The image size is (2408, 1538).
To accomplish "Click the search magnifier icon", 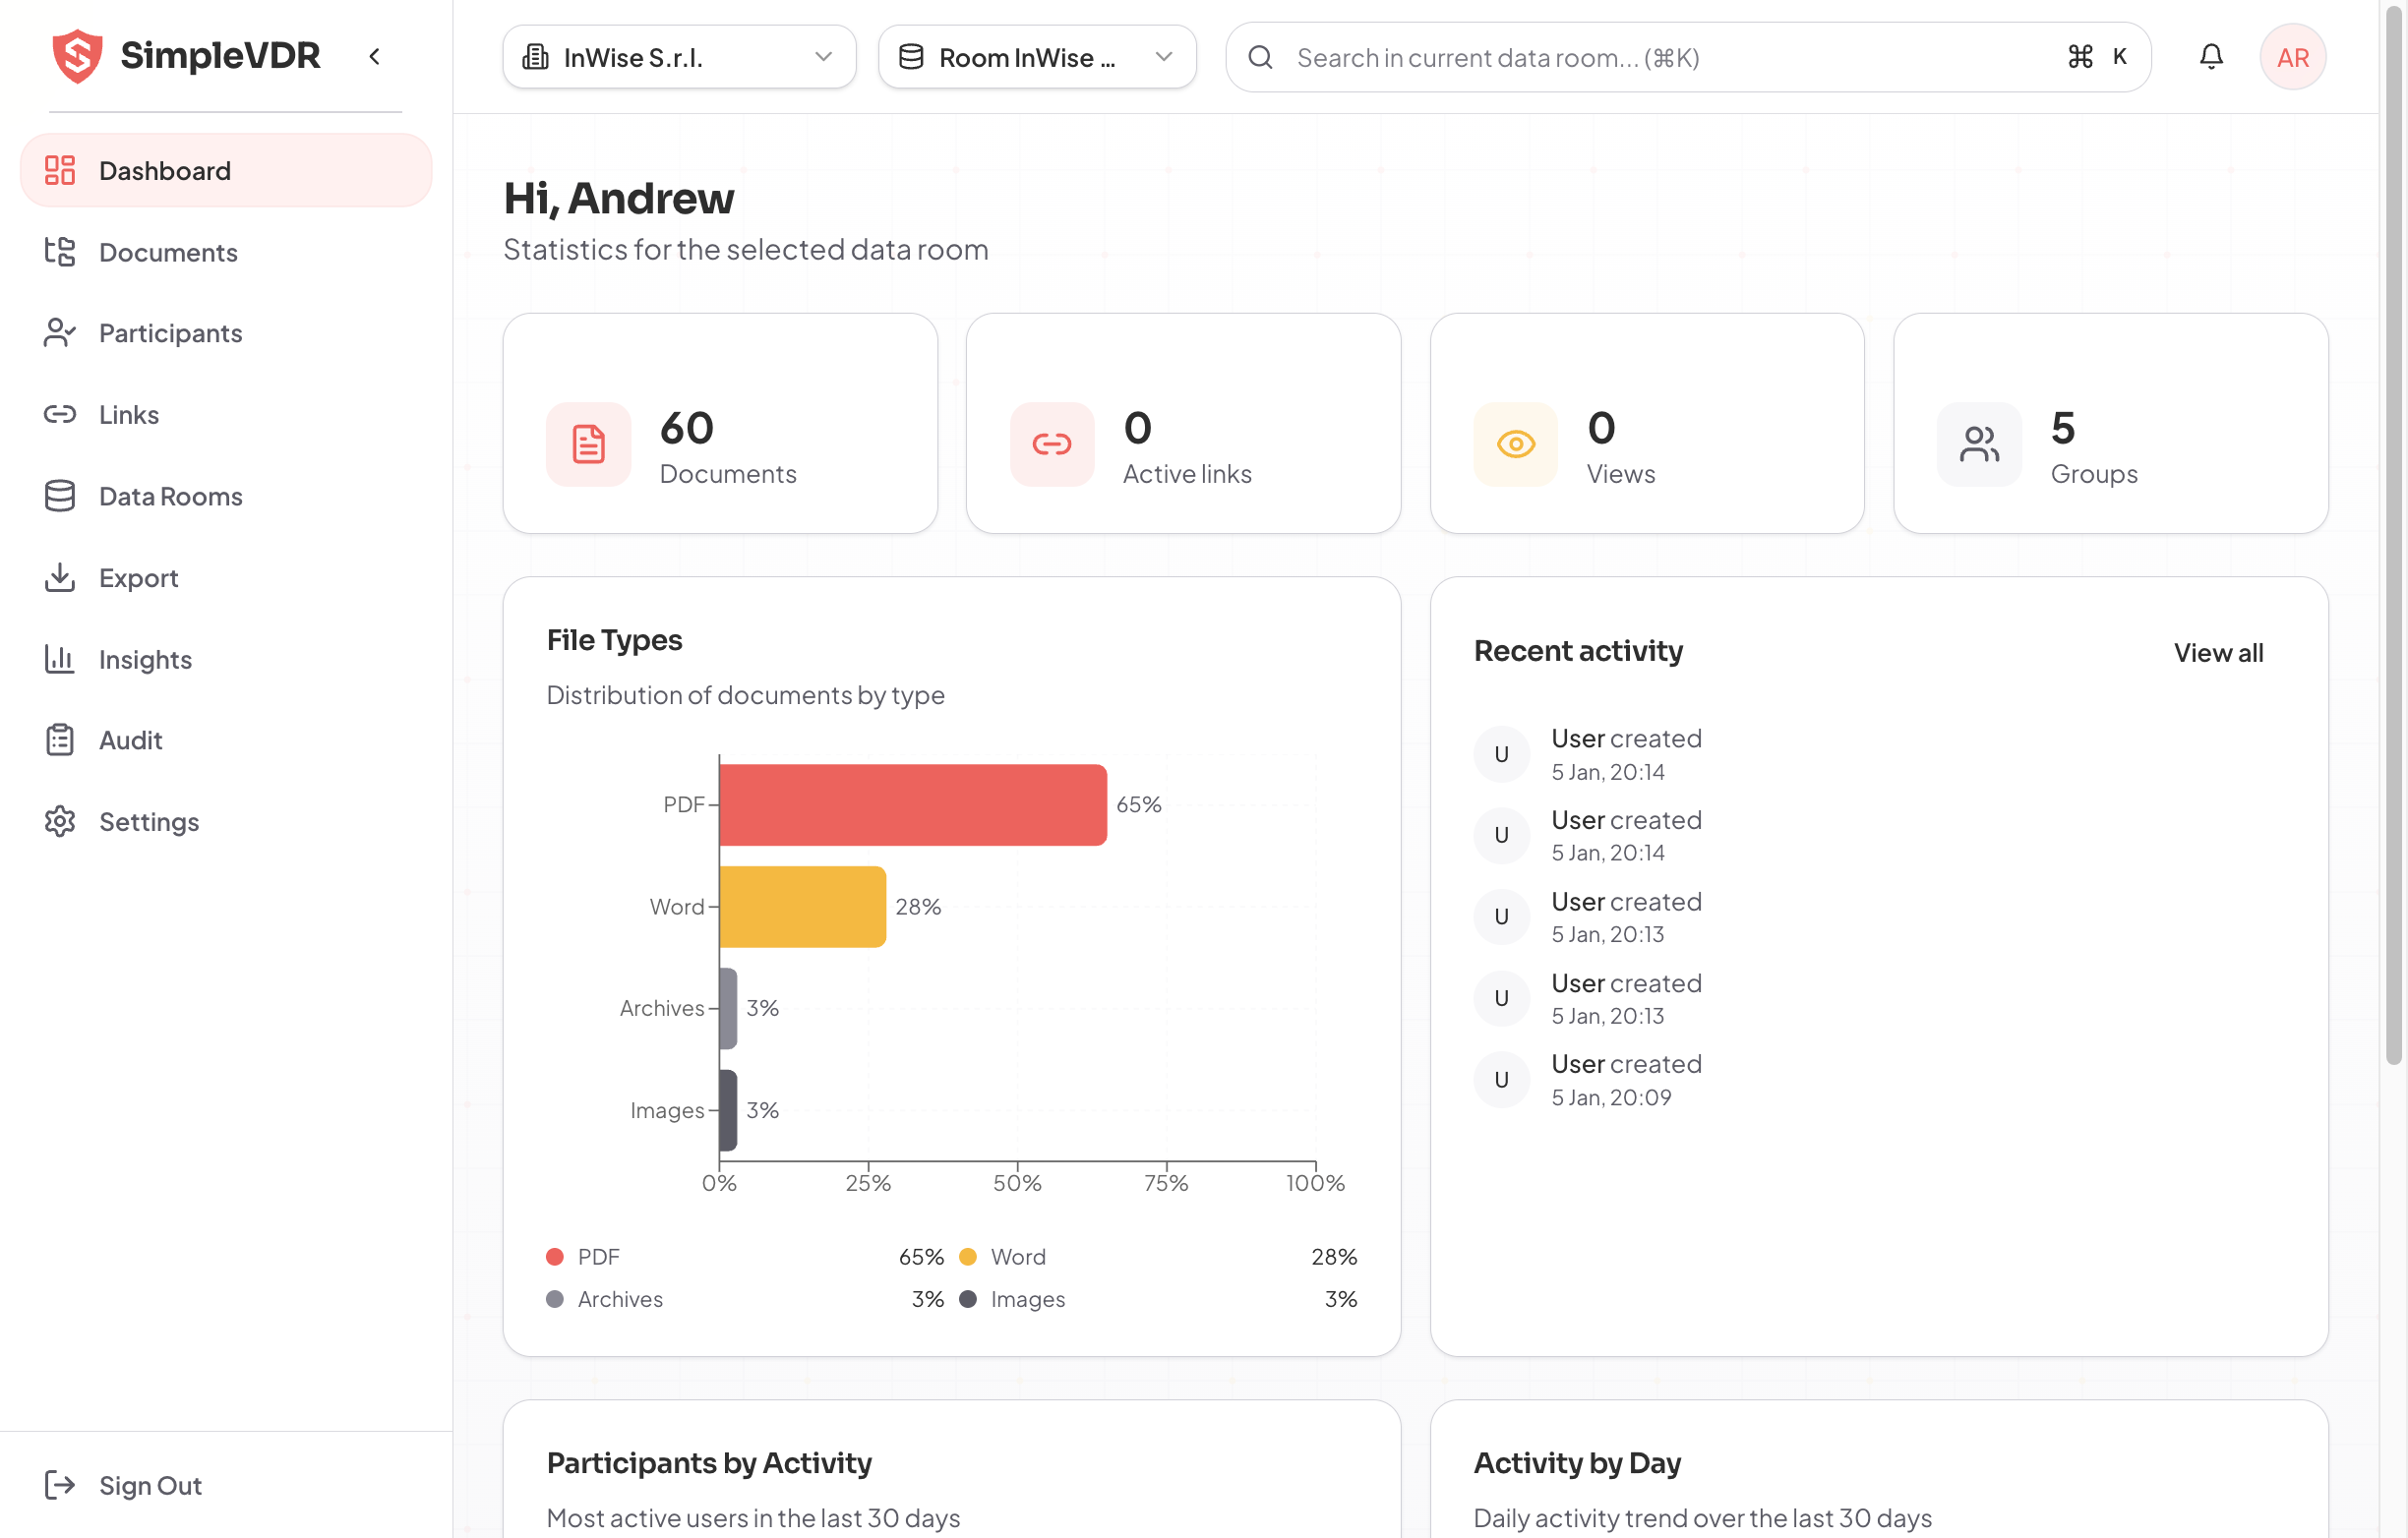I will point(1260,57).
